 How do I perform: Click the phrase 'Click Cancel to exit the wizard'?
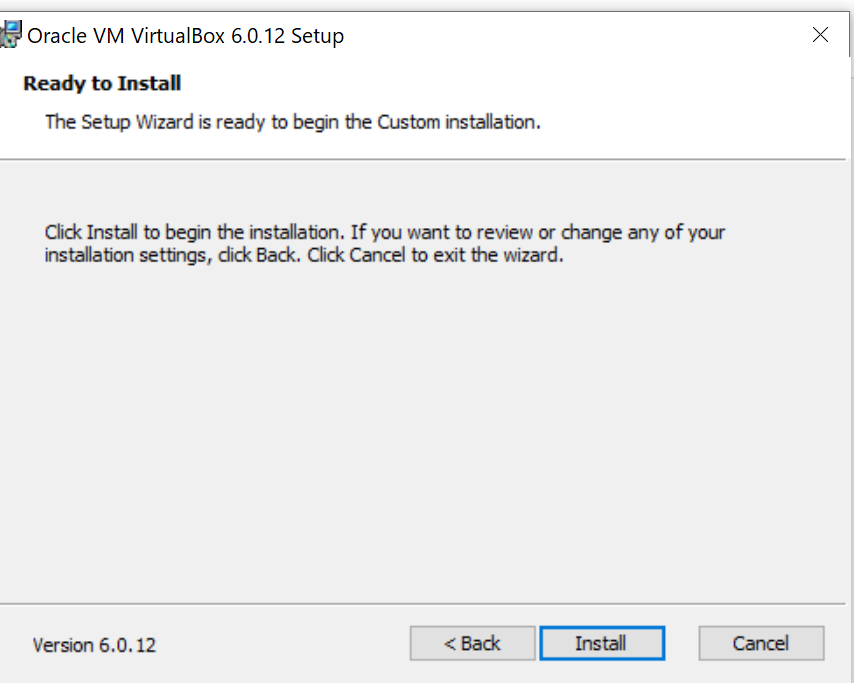(435, 255)
